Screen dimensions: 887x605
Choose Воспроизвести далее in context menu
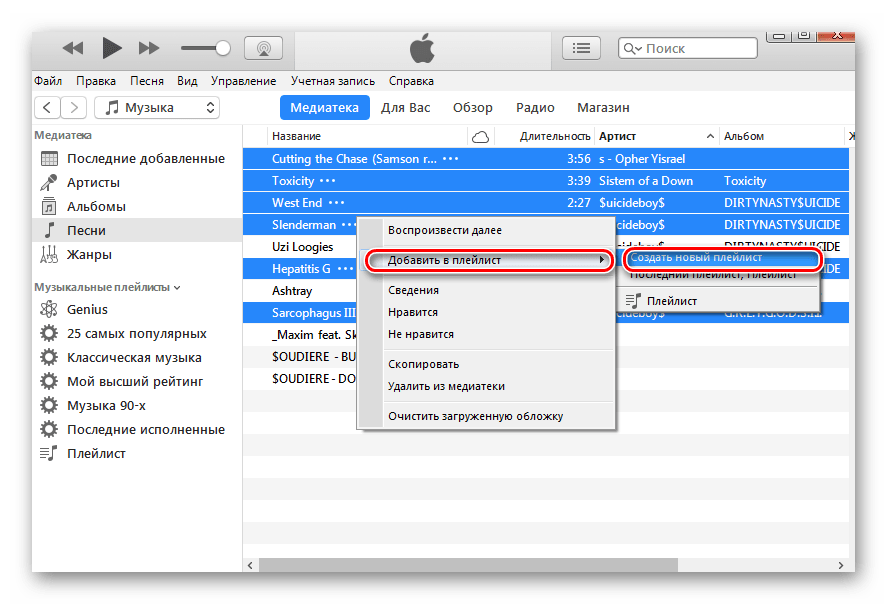487,230
